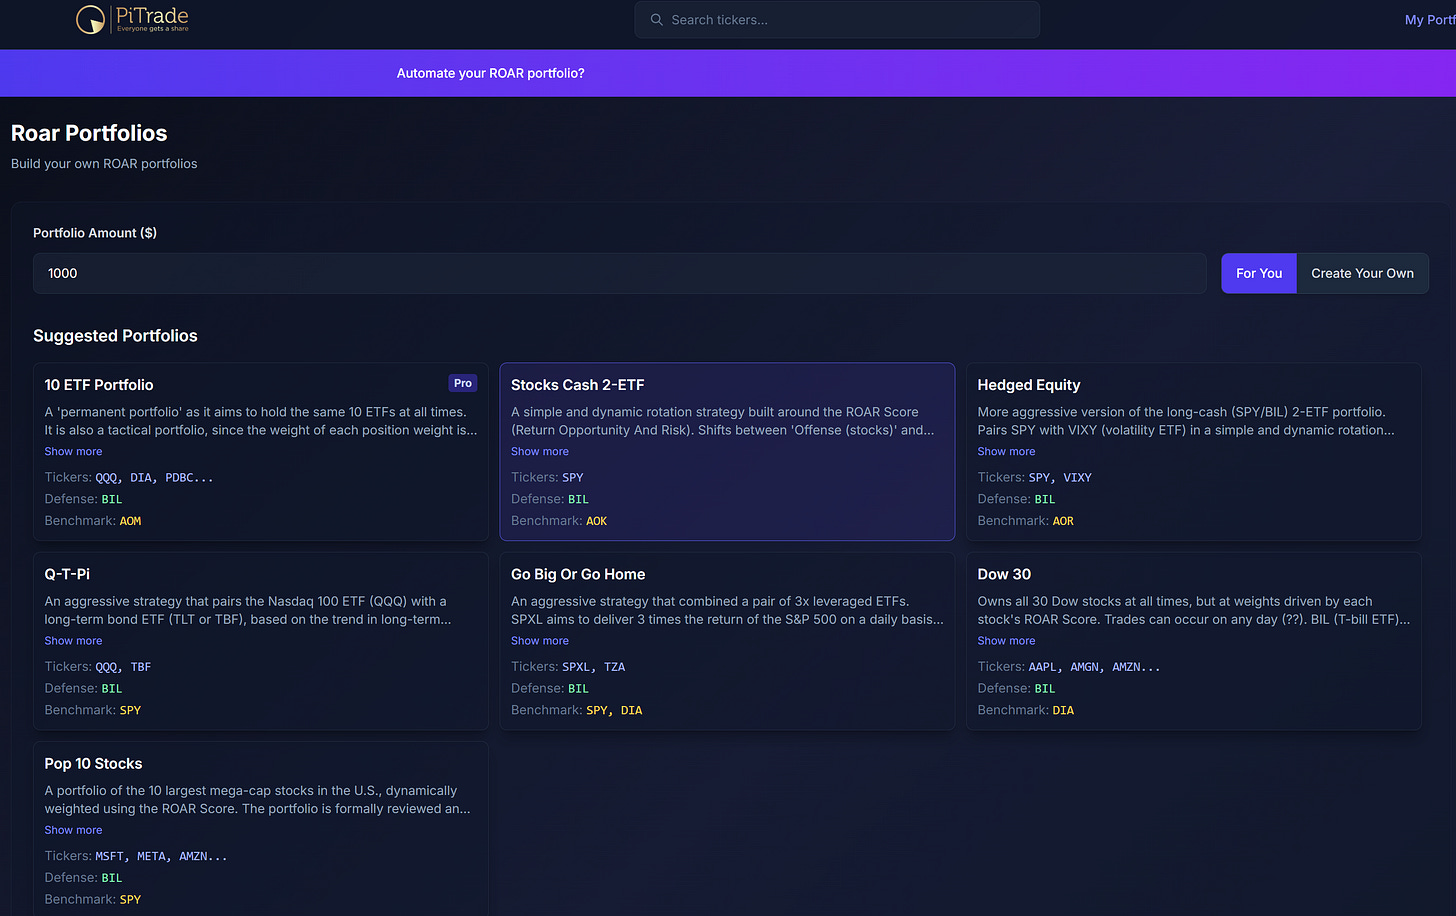Click MSFT, META, AMZN tickers in Pop 10

click(161, 856)
